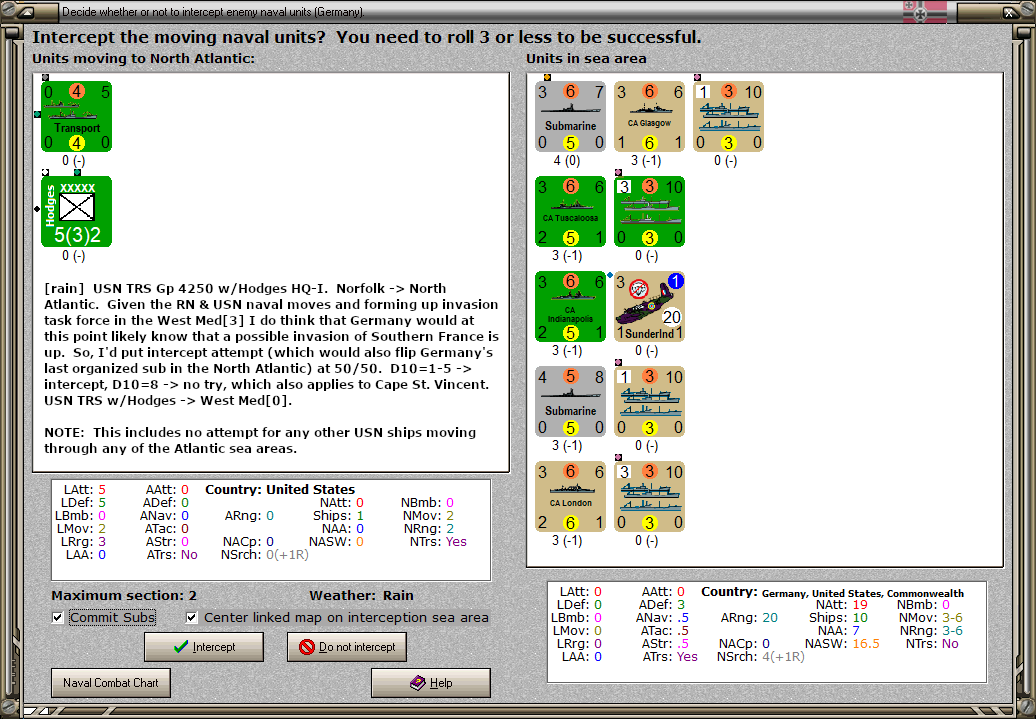Pick the tan convoy counter beside CA Glasgow
Viewport: 1036px width, 719px height.
729,116
